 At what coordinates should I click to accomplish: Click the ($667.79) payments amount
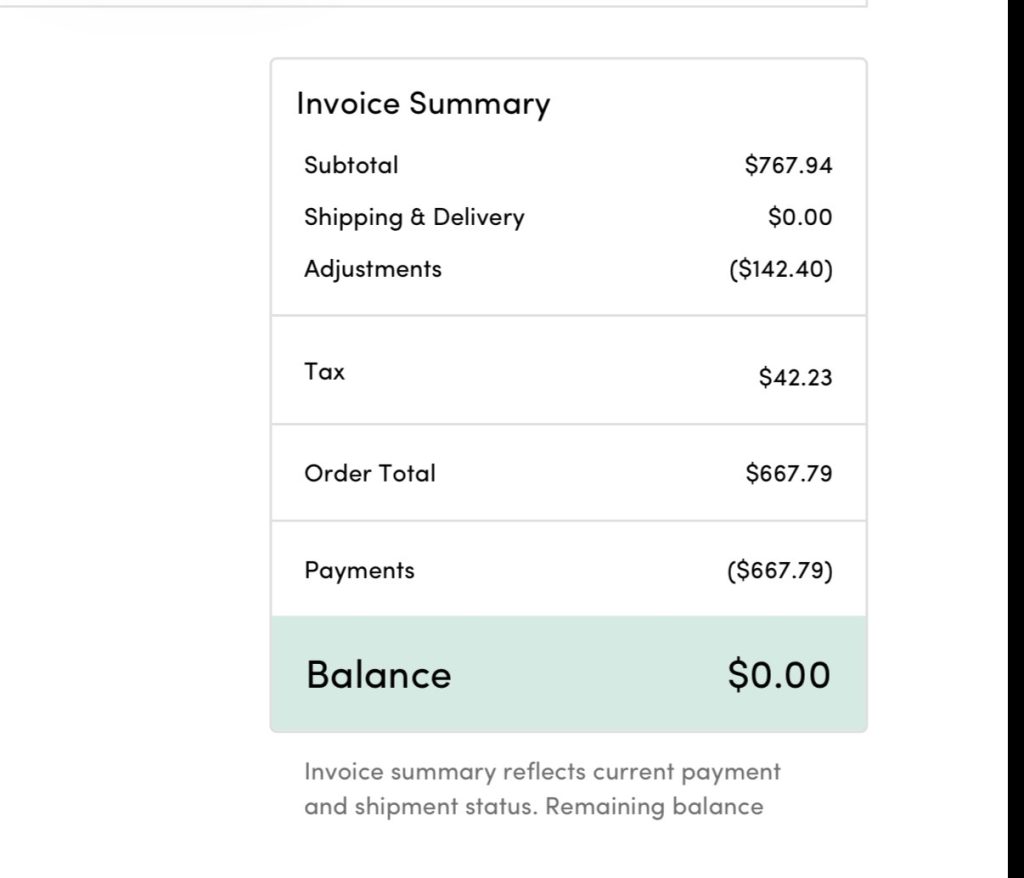tap(780, 570)
